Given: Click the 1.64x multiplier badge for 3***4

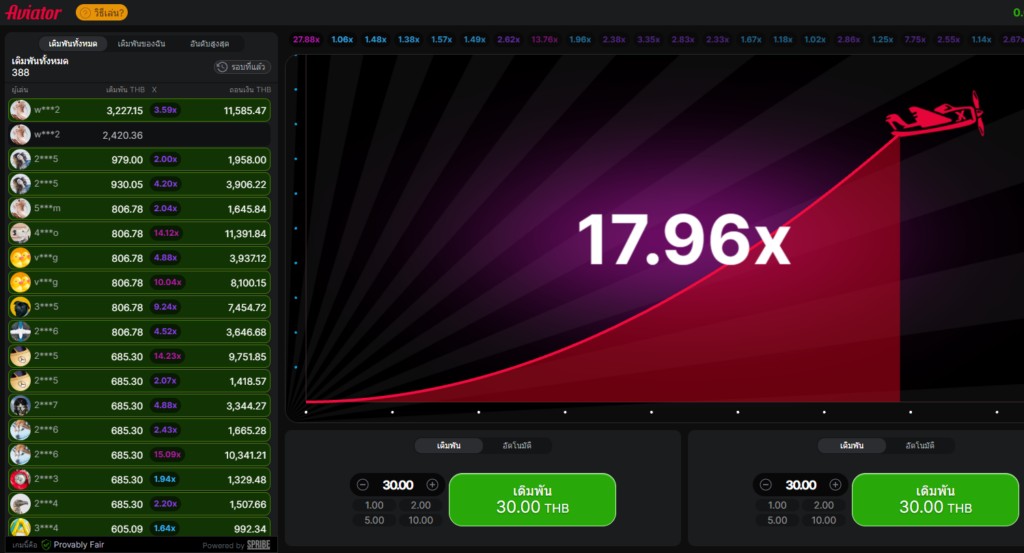Looking at the screenshot, I should tap(165, 528).
